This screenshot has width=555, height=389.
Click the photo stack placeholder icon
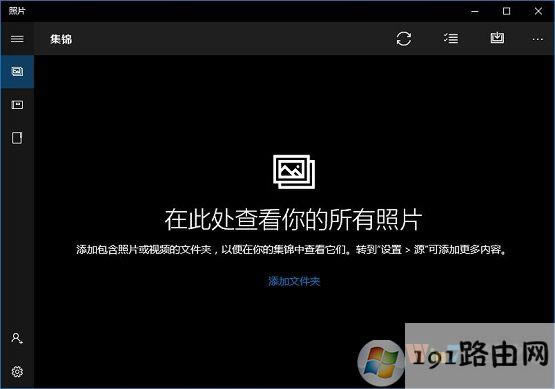(294, 172)
